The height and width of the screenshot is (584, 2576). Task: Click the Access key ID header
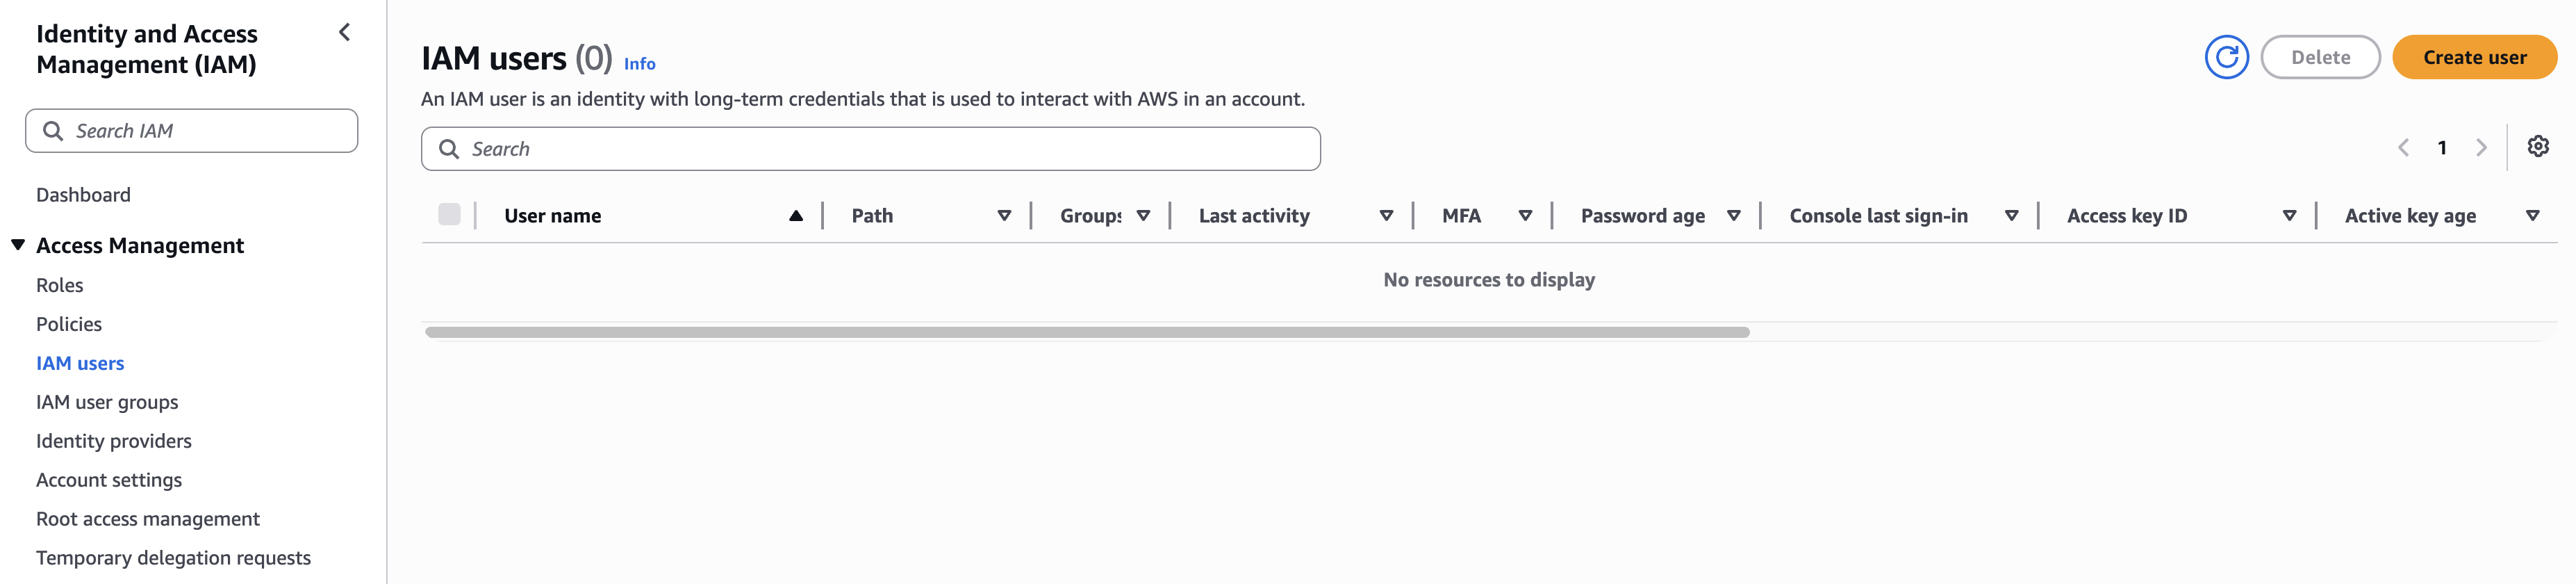2126,216
